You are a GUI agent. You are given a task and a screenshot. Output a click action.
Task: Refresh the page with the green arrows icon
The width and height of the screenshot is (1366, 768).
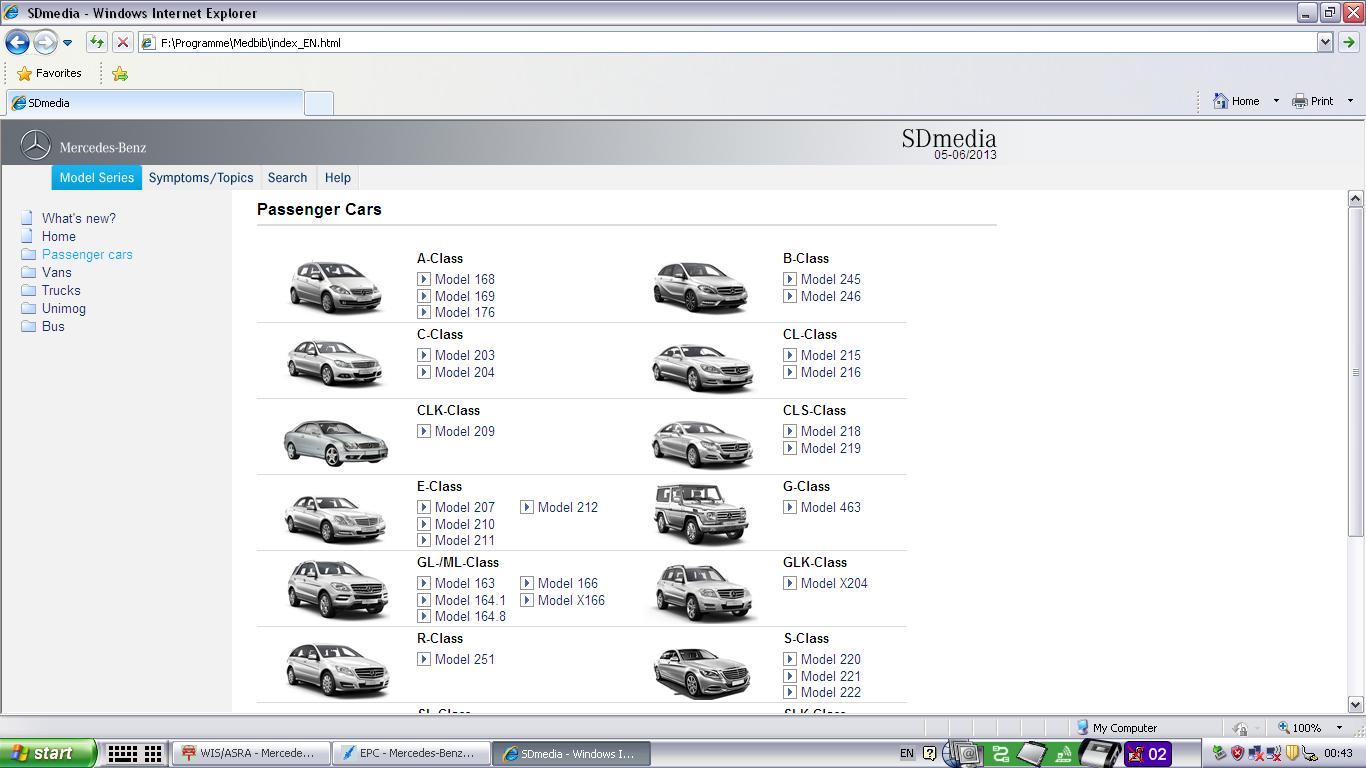click(x=96, y=42)
